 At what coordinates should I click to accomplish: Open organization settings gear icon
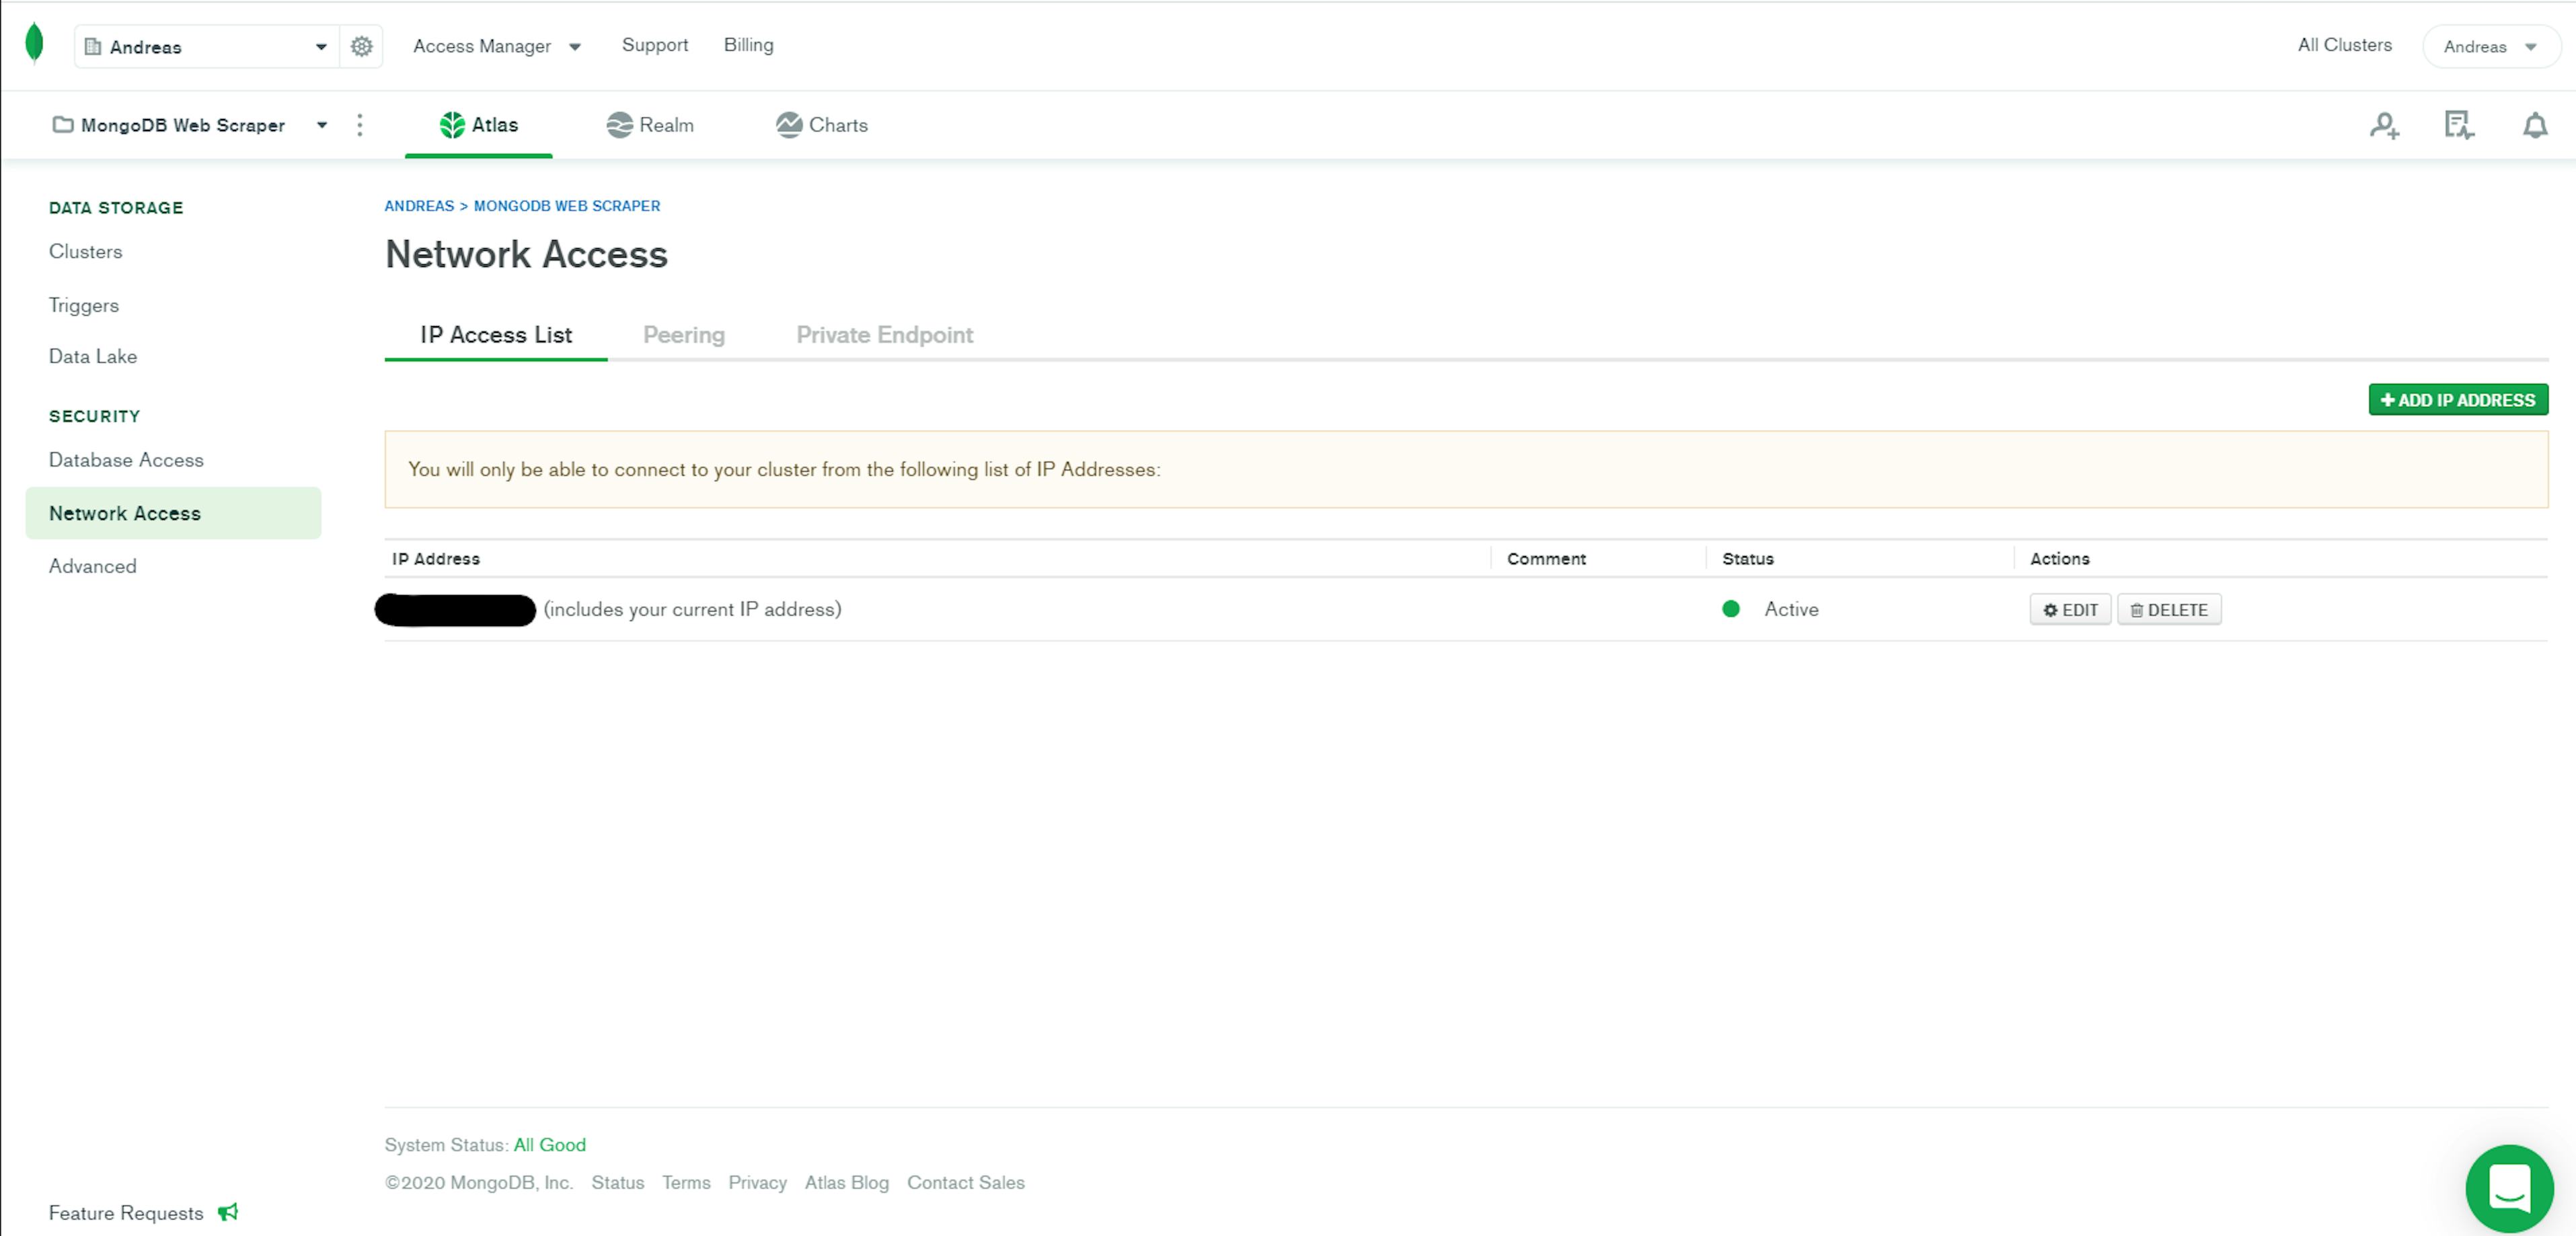[360, 46]
